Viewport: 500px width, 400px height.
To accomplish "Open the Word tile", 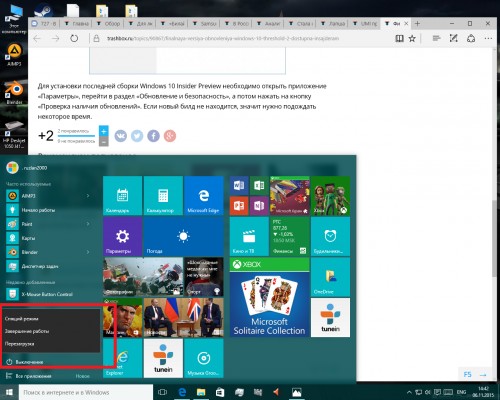I will (239, 186).
